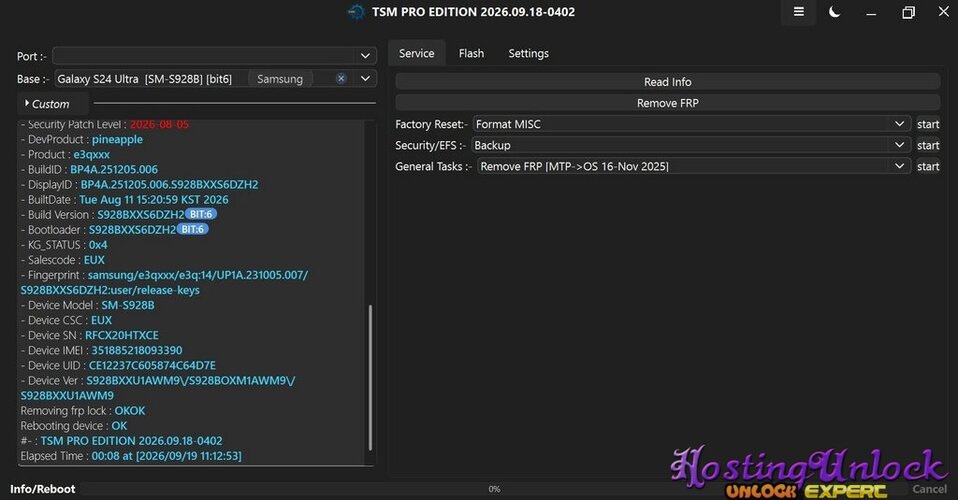
Task: Click the BIT:6 badge on Build Version
Action: click(201, 215)
